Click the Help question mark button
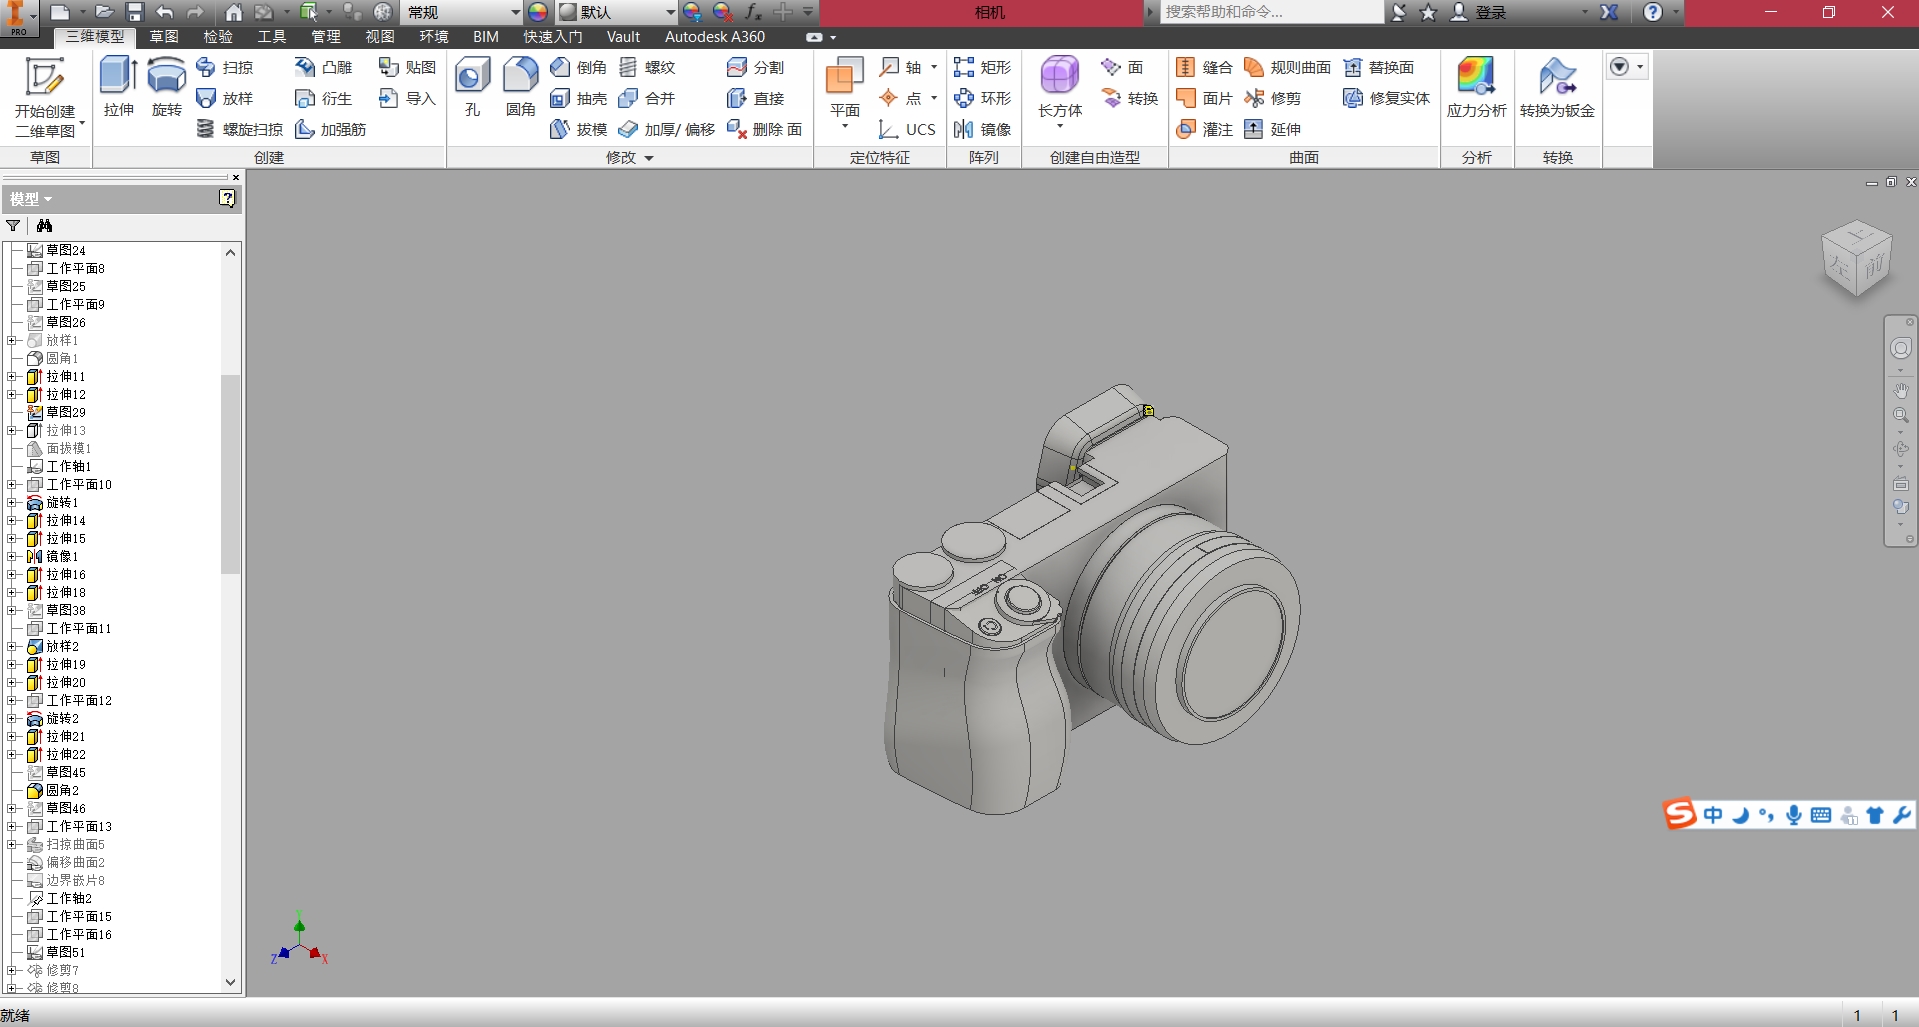1919x1027 pixels. [1653, 12]
